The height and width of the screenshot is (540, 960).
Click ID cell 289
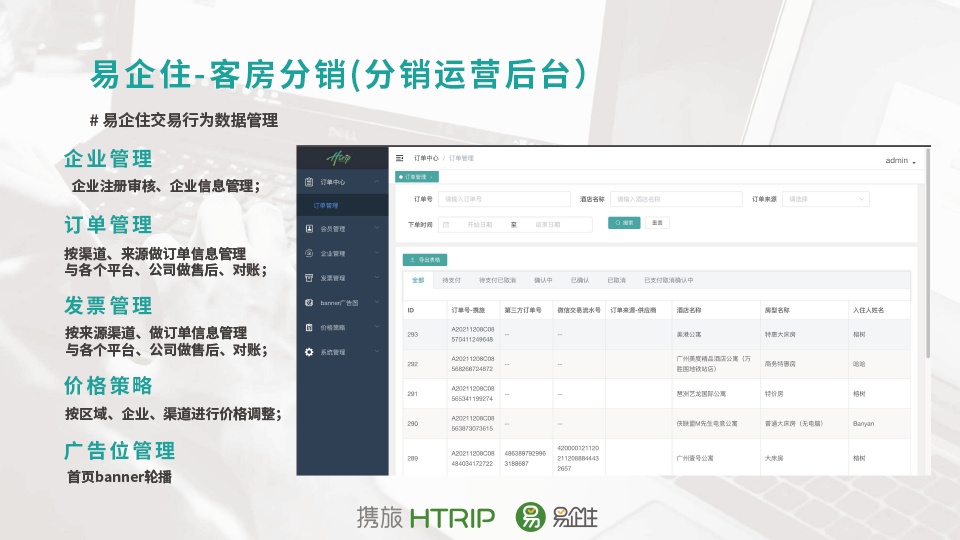[x=413, y=458]
